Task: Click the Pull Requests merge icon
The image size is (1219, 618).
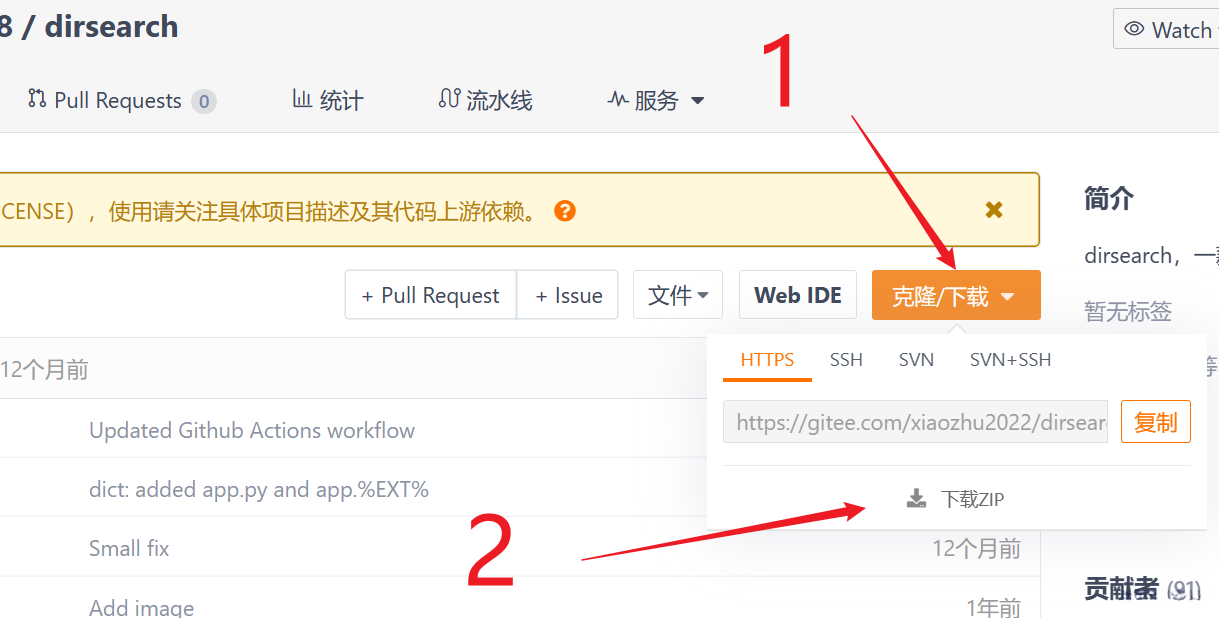Action: tap(37, 98)
